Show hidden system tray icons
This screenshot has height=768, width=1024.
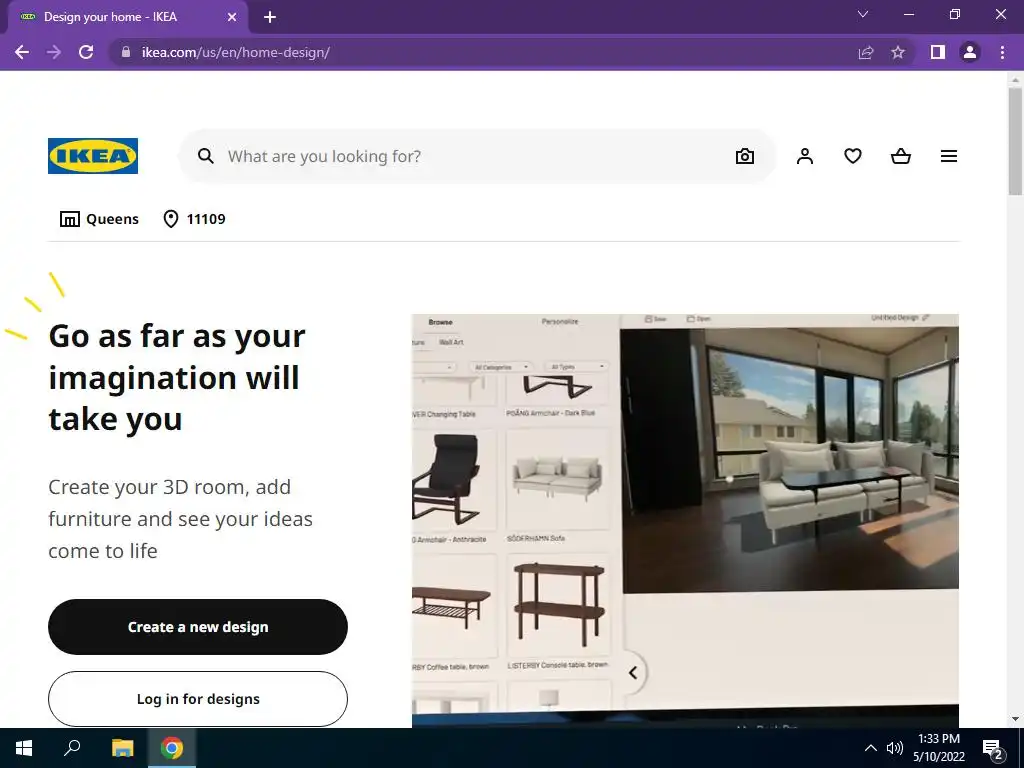tap(871, 748)
